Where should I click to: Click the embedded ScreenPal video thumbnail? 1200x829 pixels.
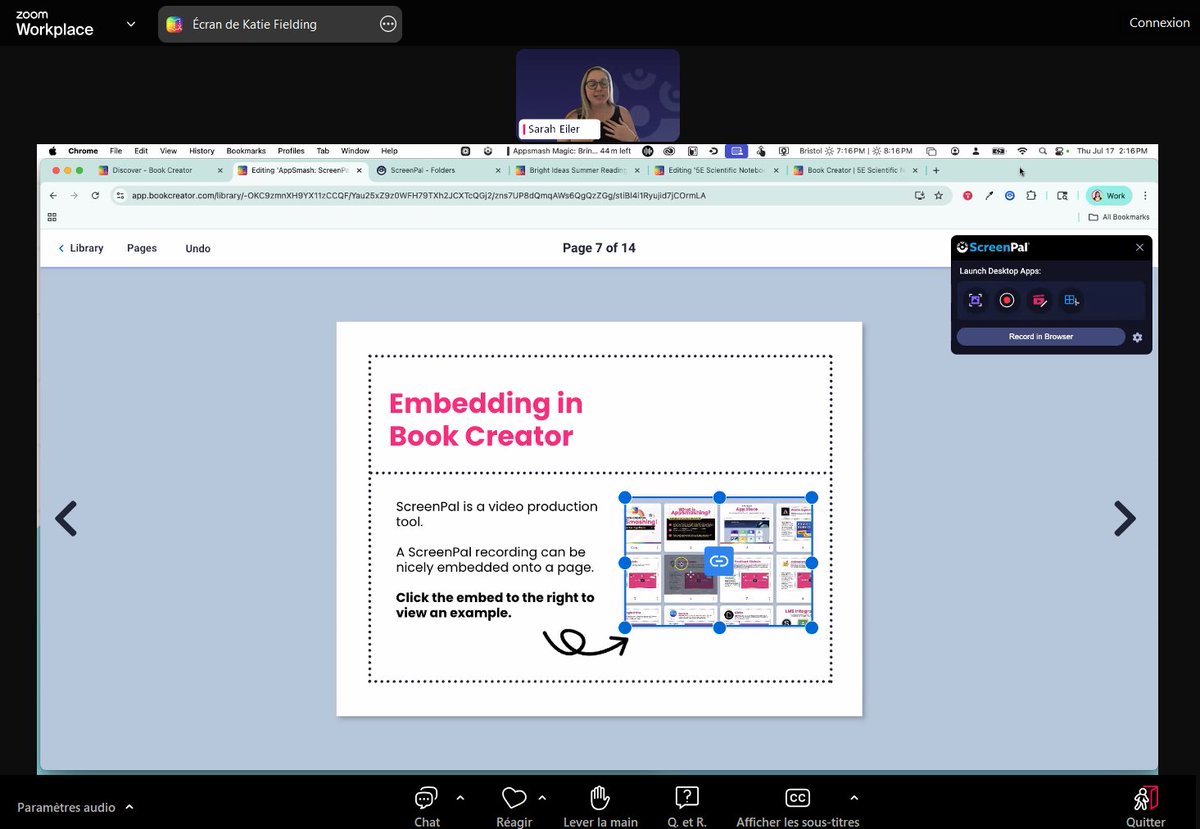718,562
